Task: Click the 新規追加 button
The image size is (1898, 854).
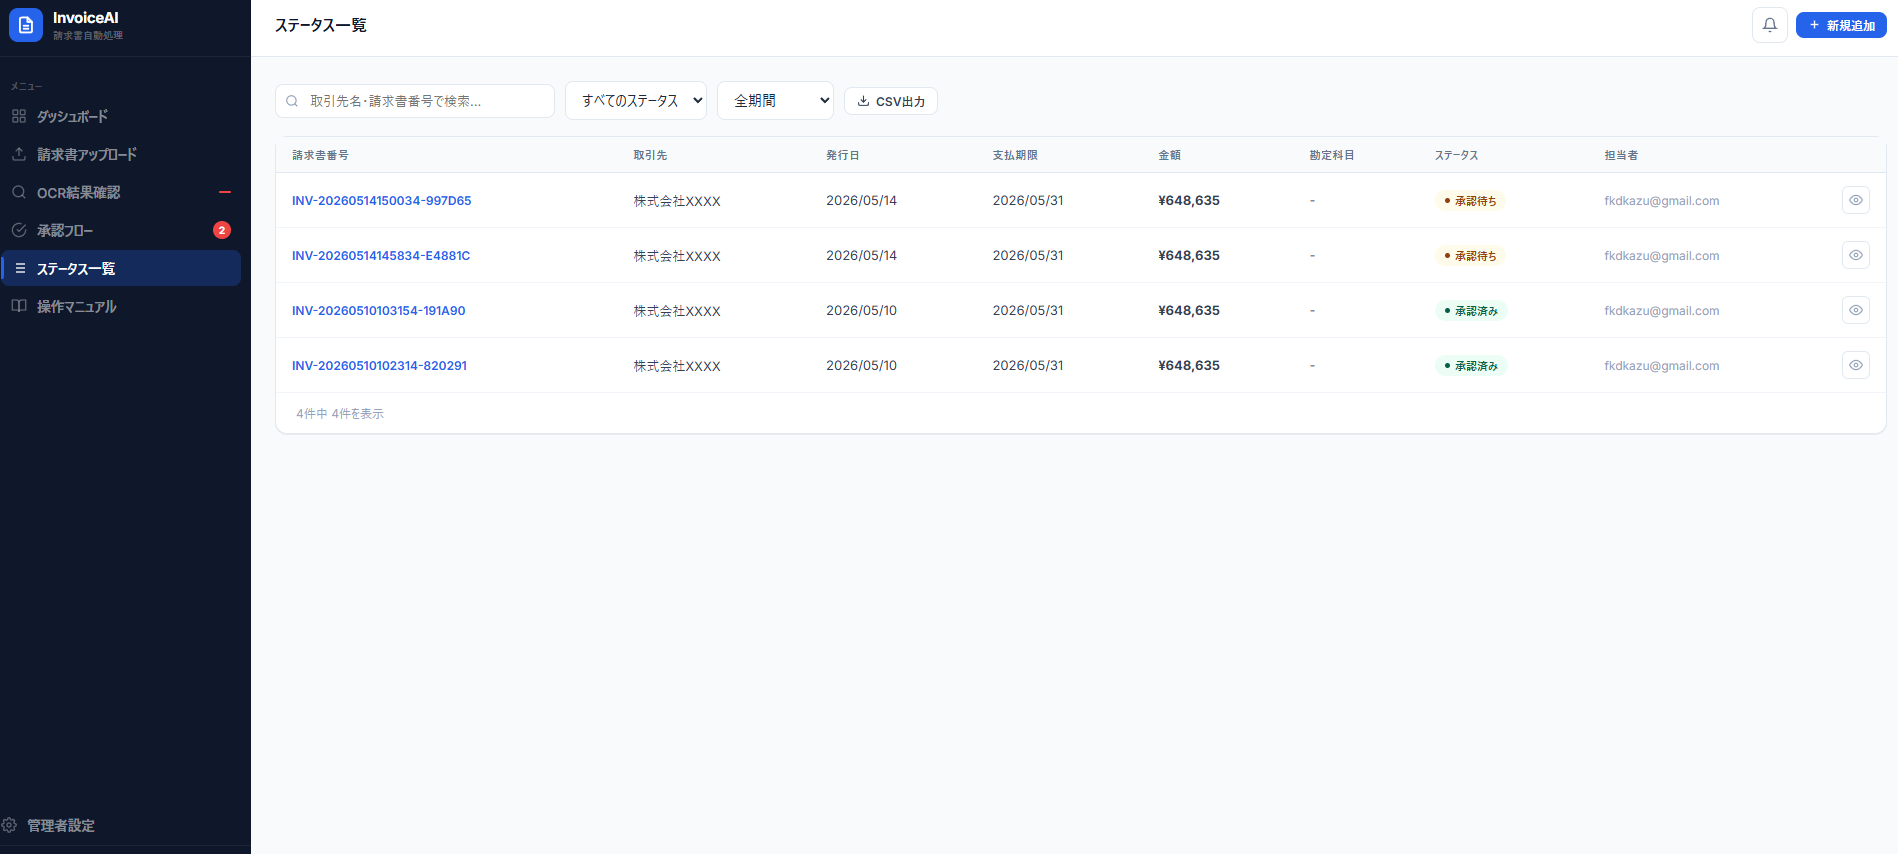Action: pos(1841,25)
